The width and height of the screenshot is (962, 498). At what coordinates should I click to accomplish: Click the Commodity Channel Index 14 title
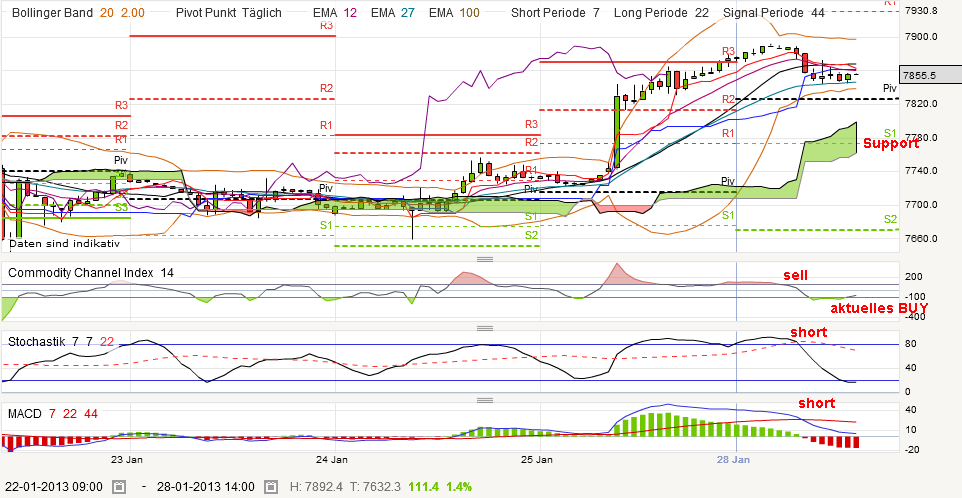(91, 273)
